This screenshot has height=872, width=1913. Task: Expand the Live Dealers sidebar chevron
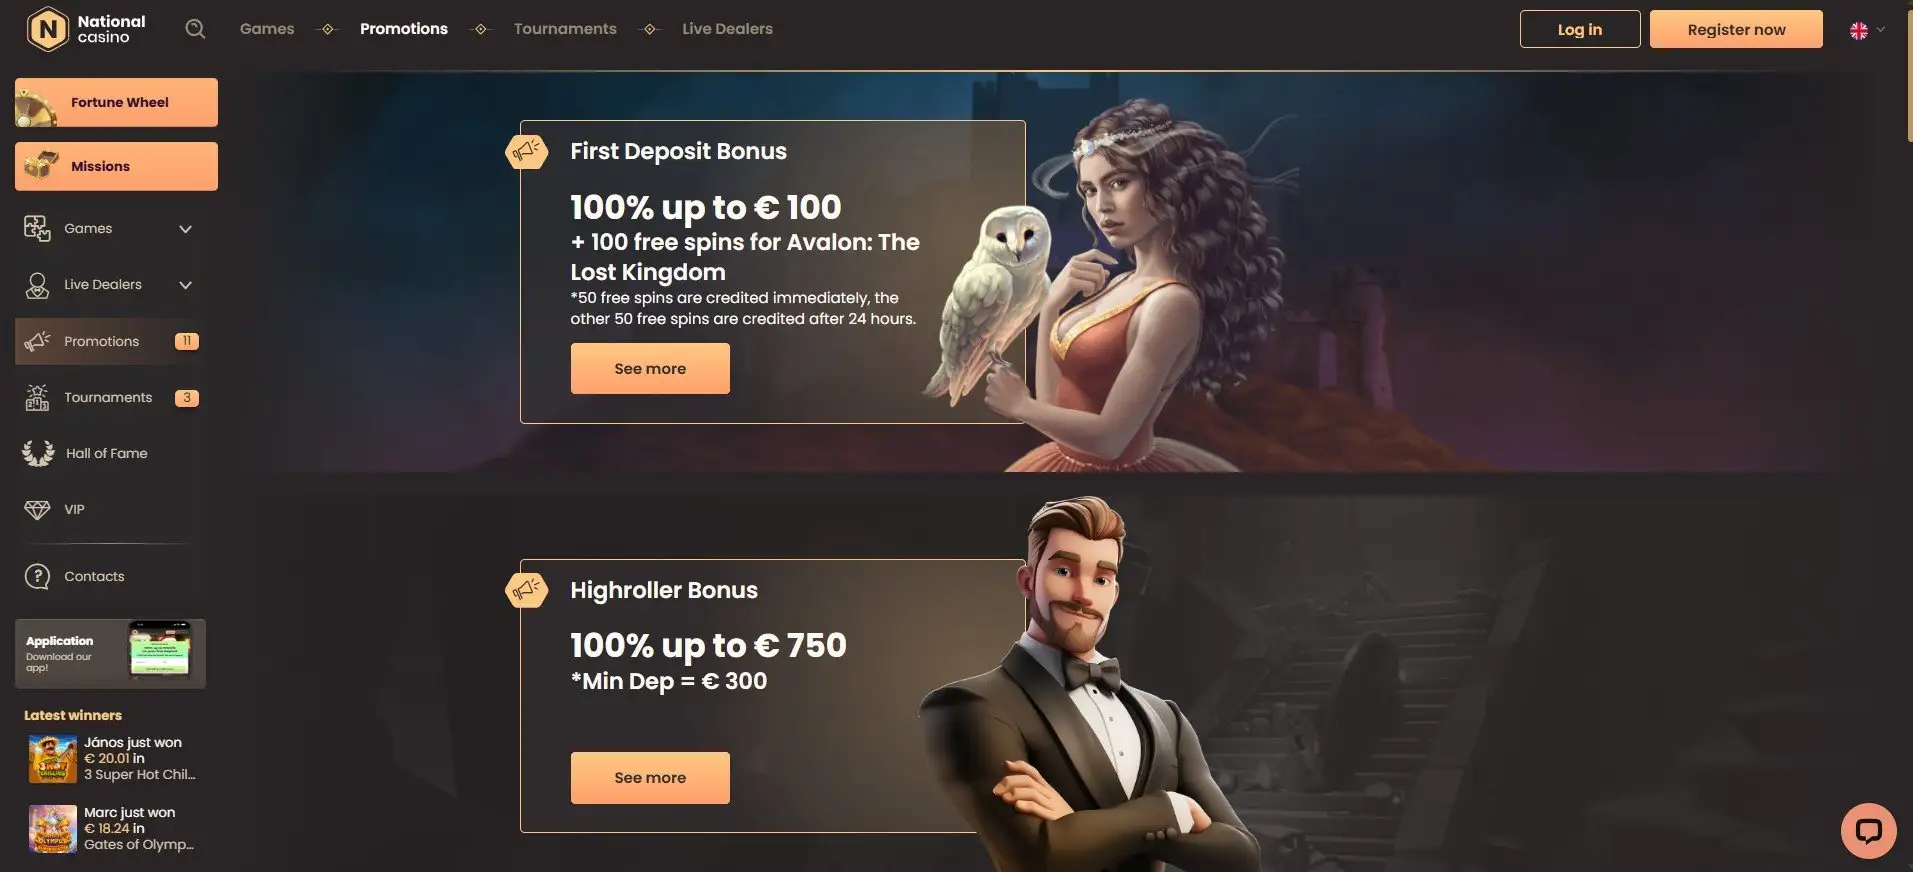pos(185,285)
